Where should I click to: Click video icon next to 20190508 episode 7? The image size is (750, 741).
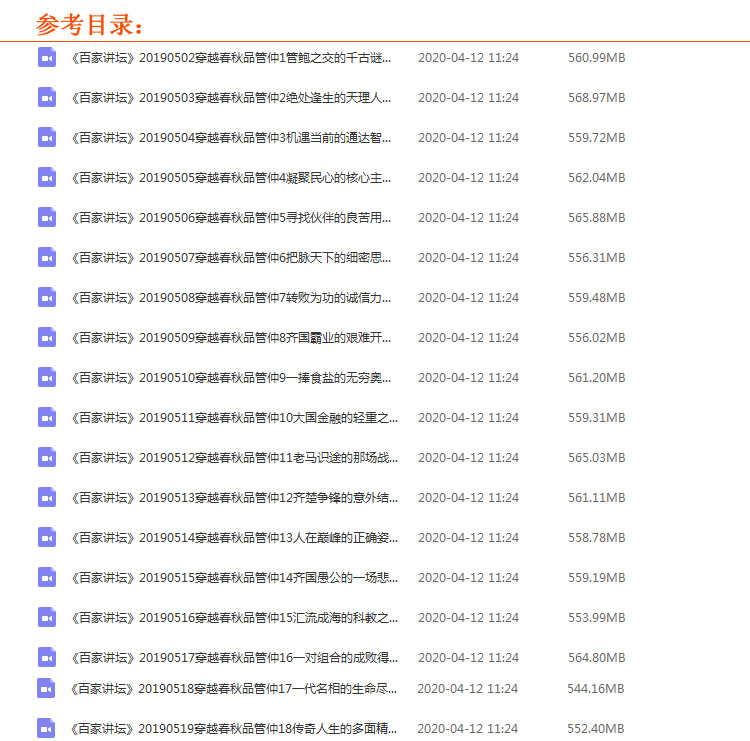pyautogui.click(x=47, y=298)
